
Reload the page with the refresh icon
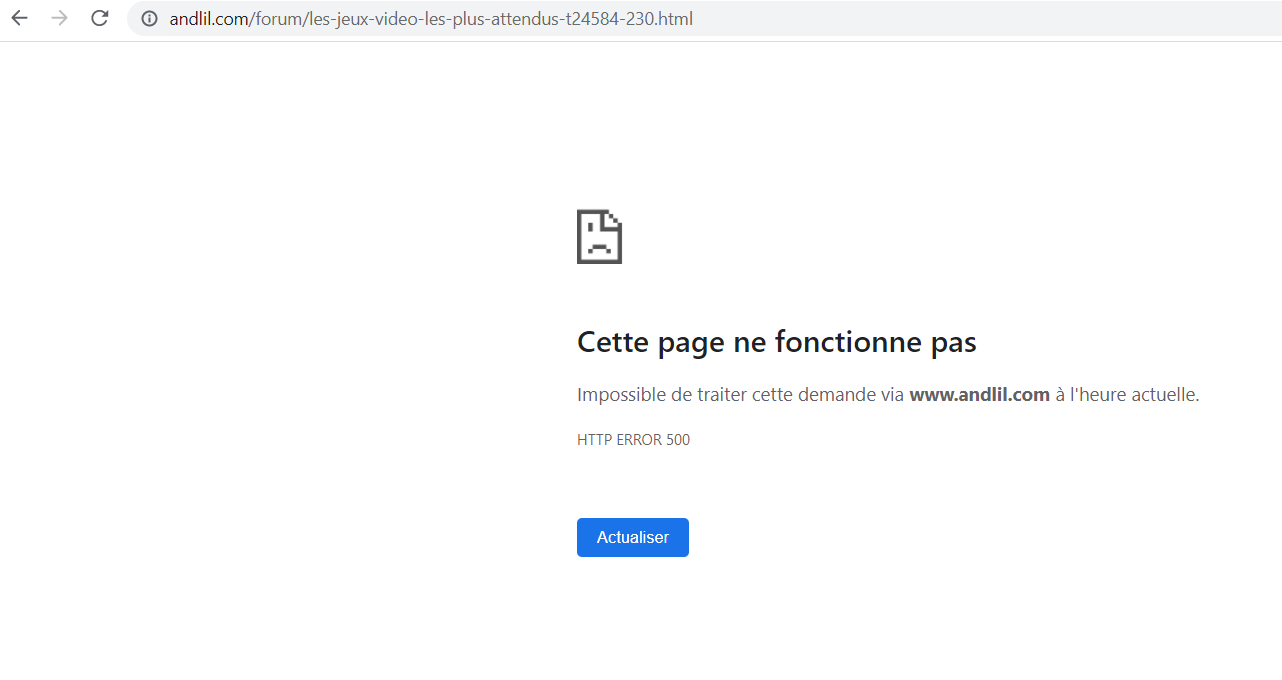(99, 18)
